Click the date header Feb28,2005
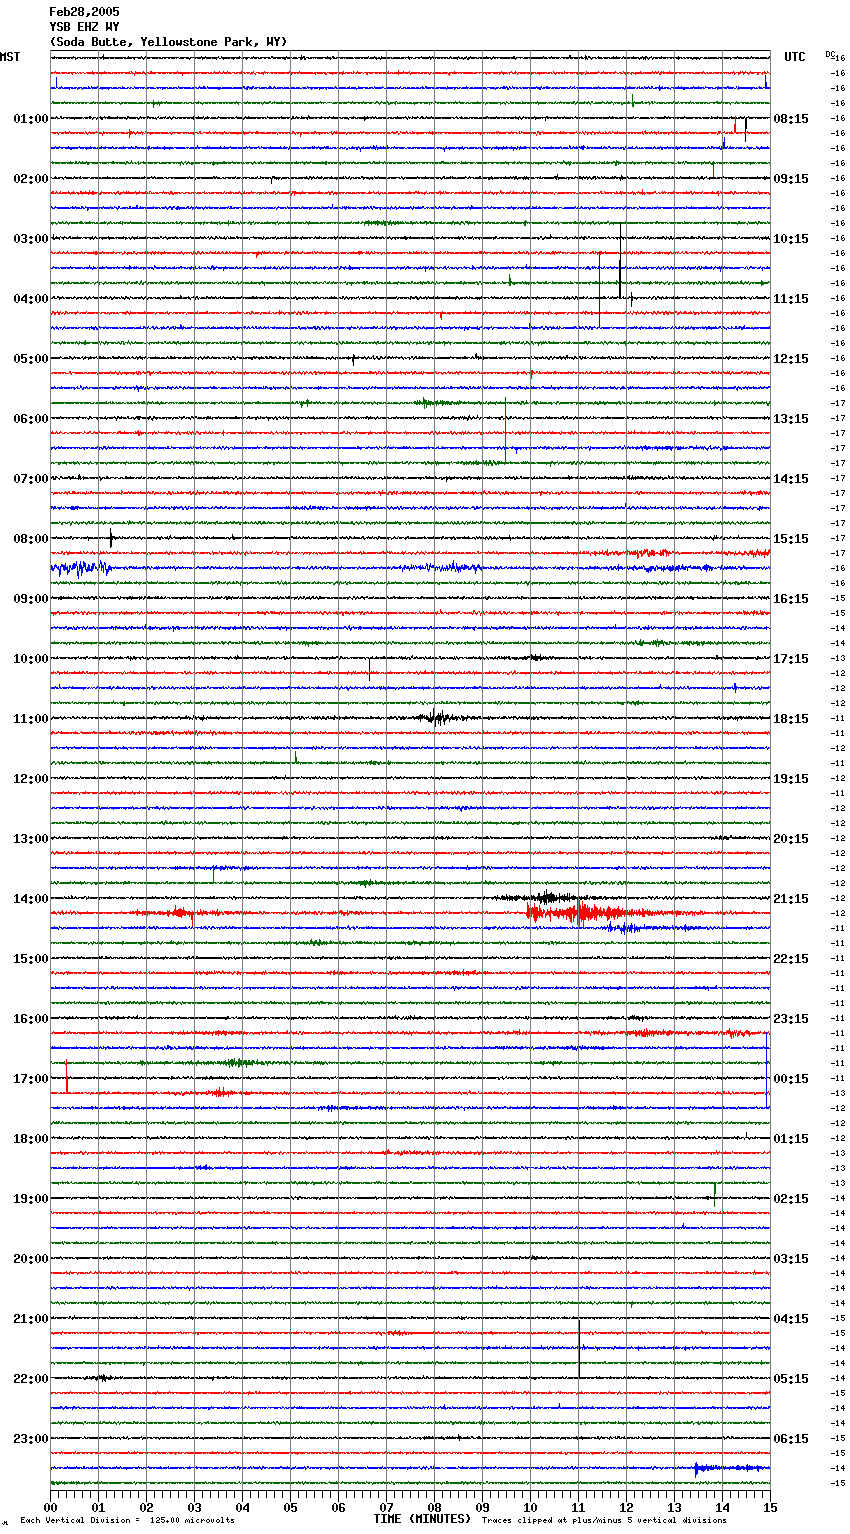The height and width of the screenshot is (1534, 850). 84,12
